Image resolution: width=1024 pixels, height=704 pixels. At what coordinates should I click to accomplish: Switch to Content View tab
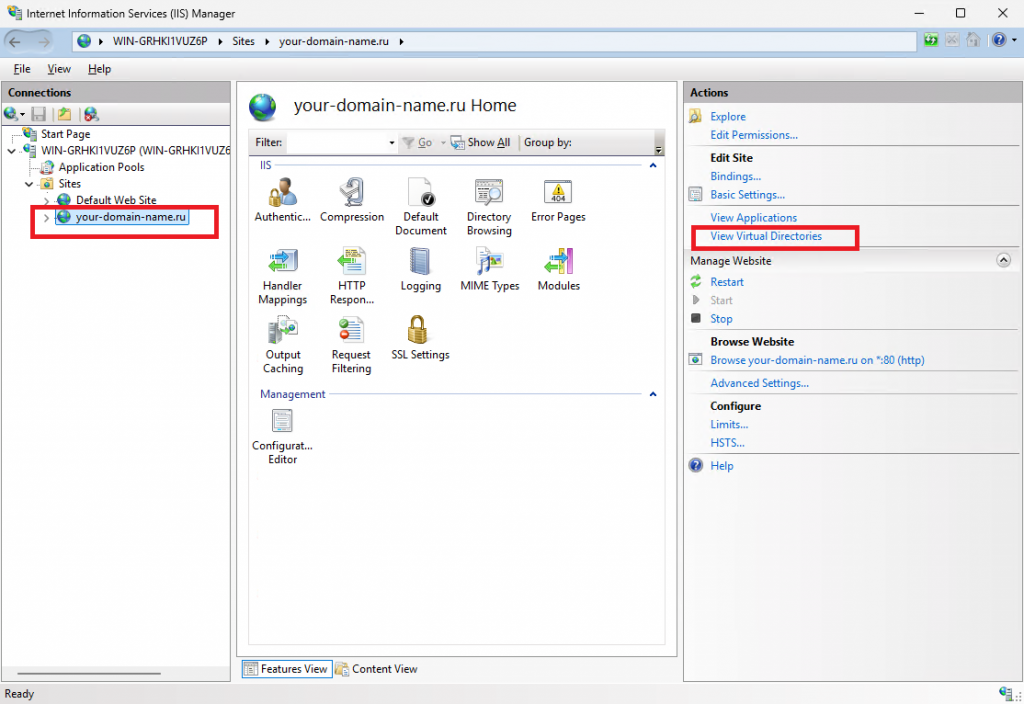point(377,669)
